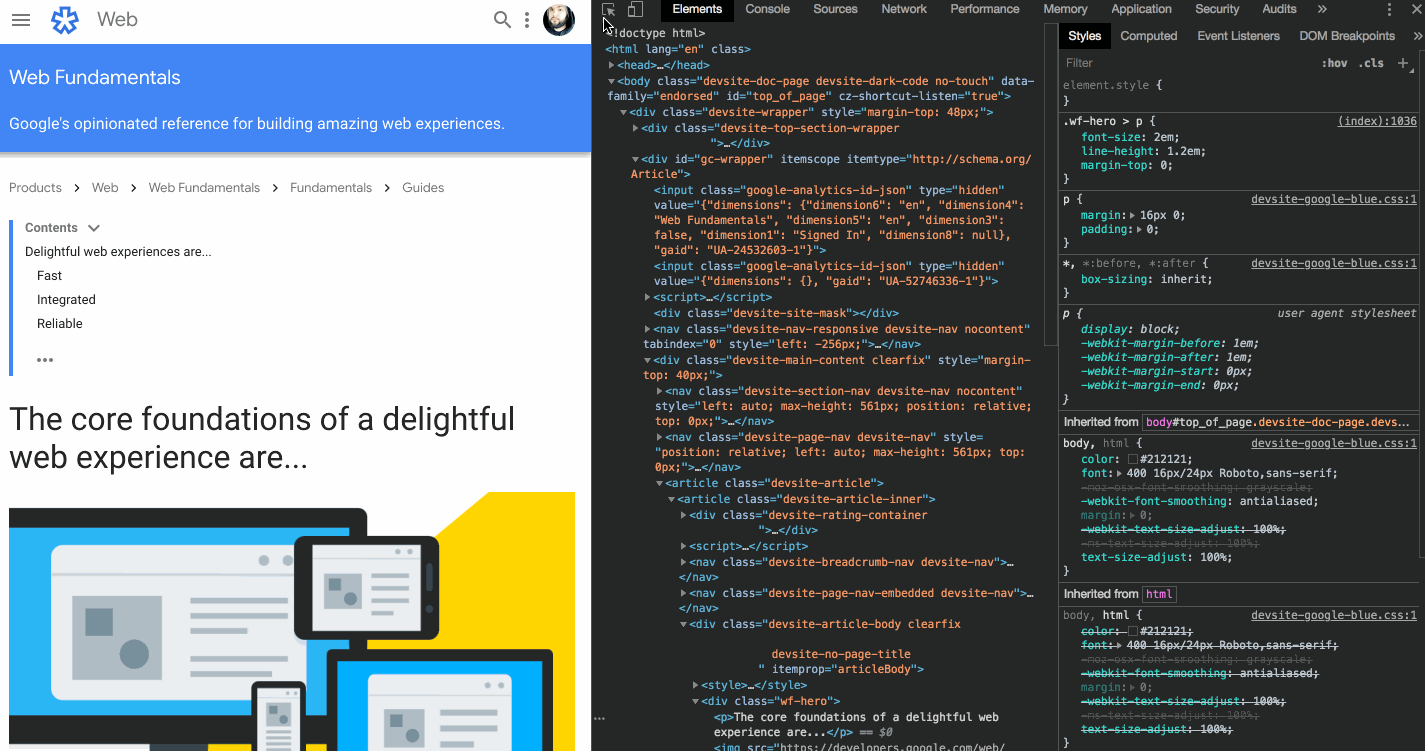Show more DevTools panel tabs

[1322, 9]
